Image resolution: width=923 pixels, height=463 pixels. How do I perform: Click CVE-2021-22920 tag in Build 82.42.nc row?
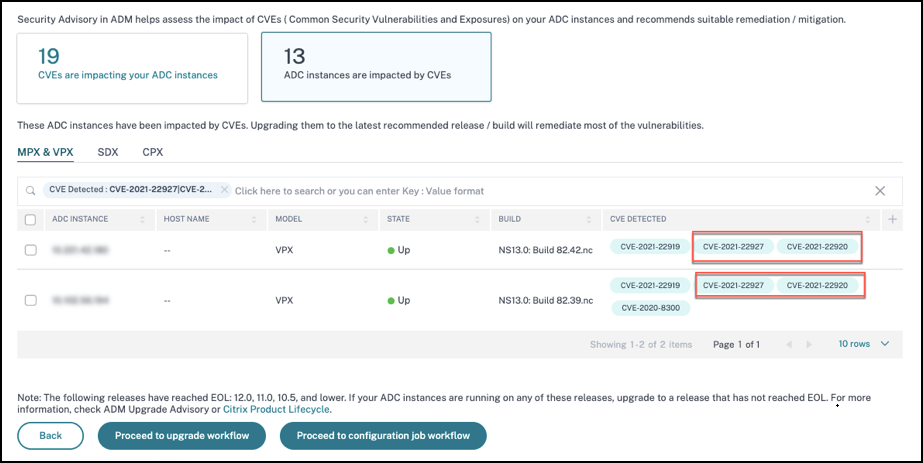pos(817,247)
